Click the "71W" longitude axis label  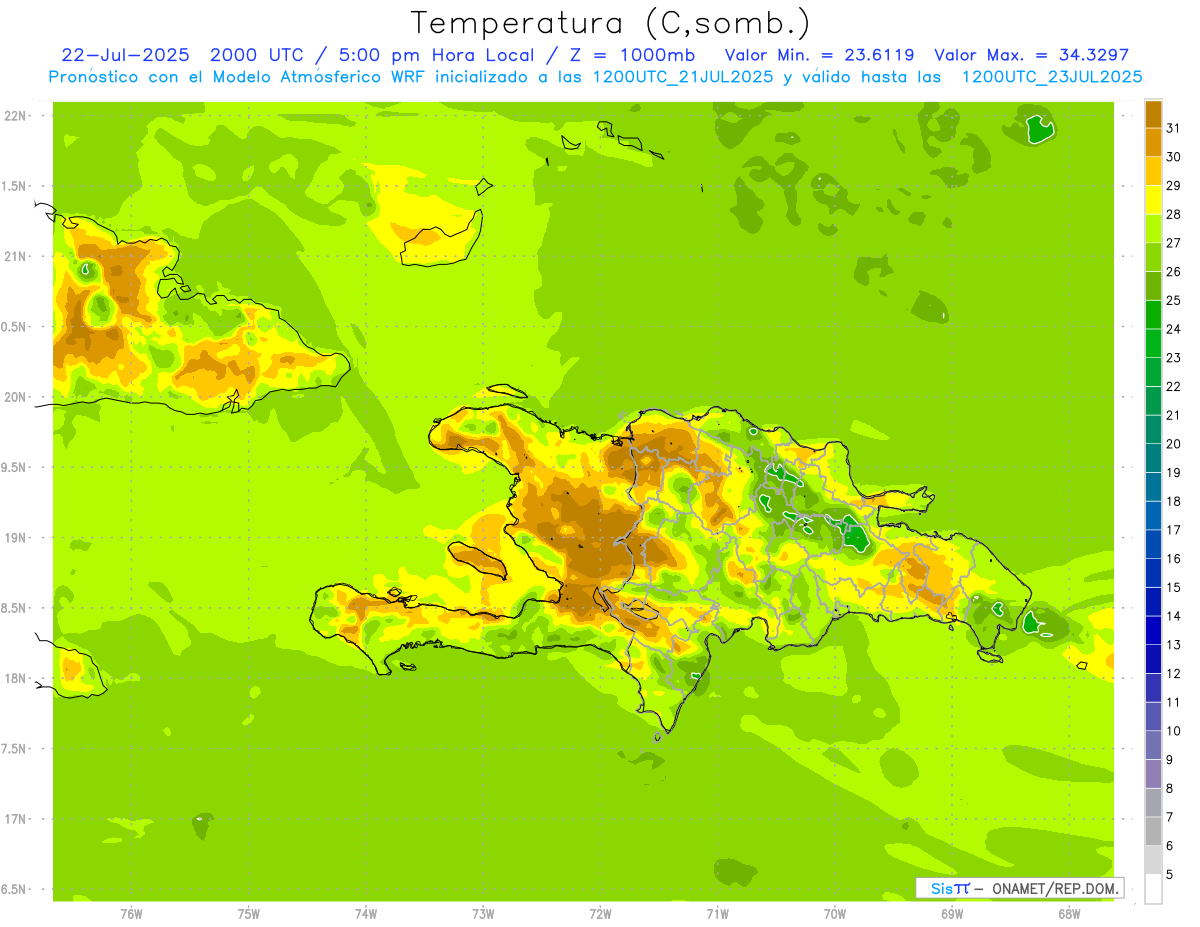click(x=717, y=914)
